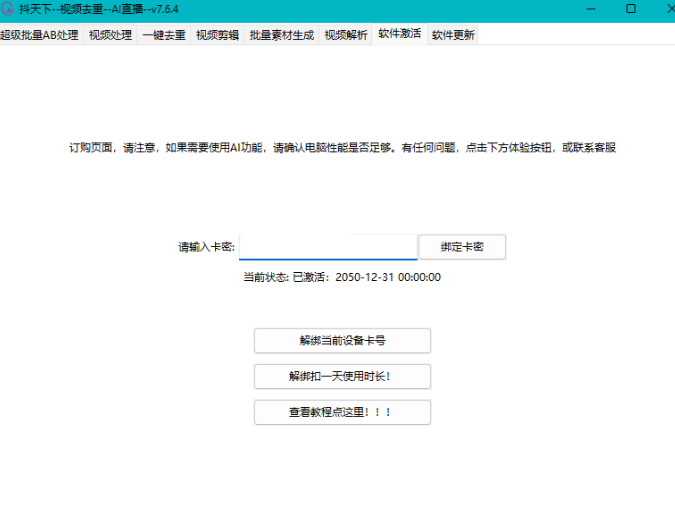Click the window title 抖天下--视频去重--AI直播--v7.6.4
This screenshot has height=513, width=675.
[x=99, y=9]
